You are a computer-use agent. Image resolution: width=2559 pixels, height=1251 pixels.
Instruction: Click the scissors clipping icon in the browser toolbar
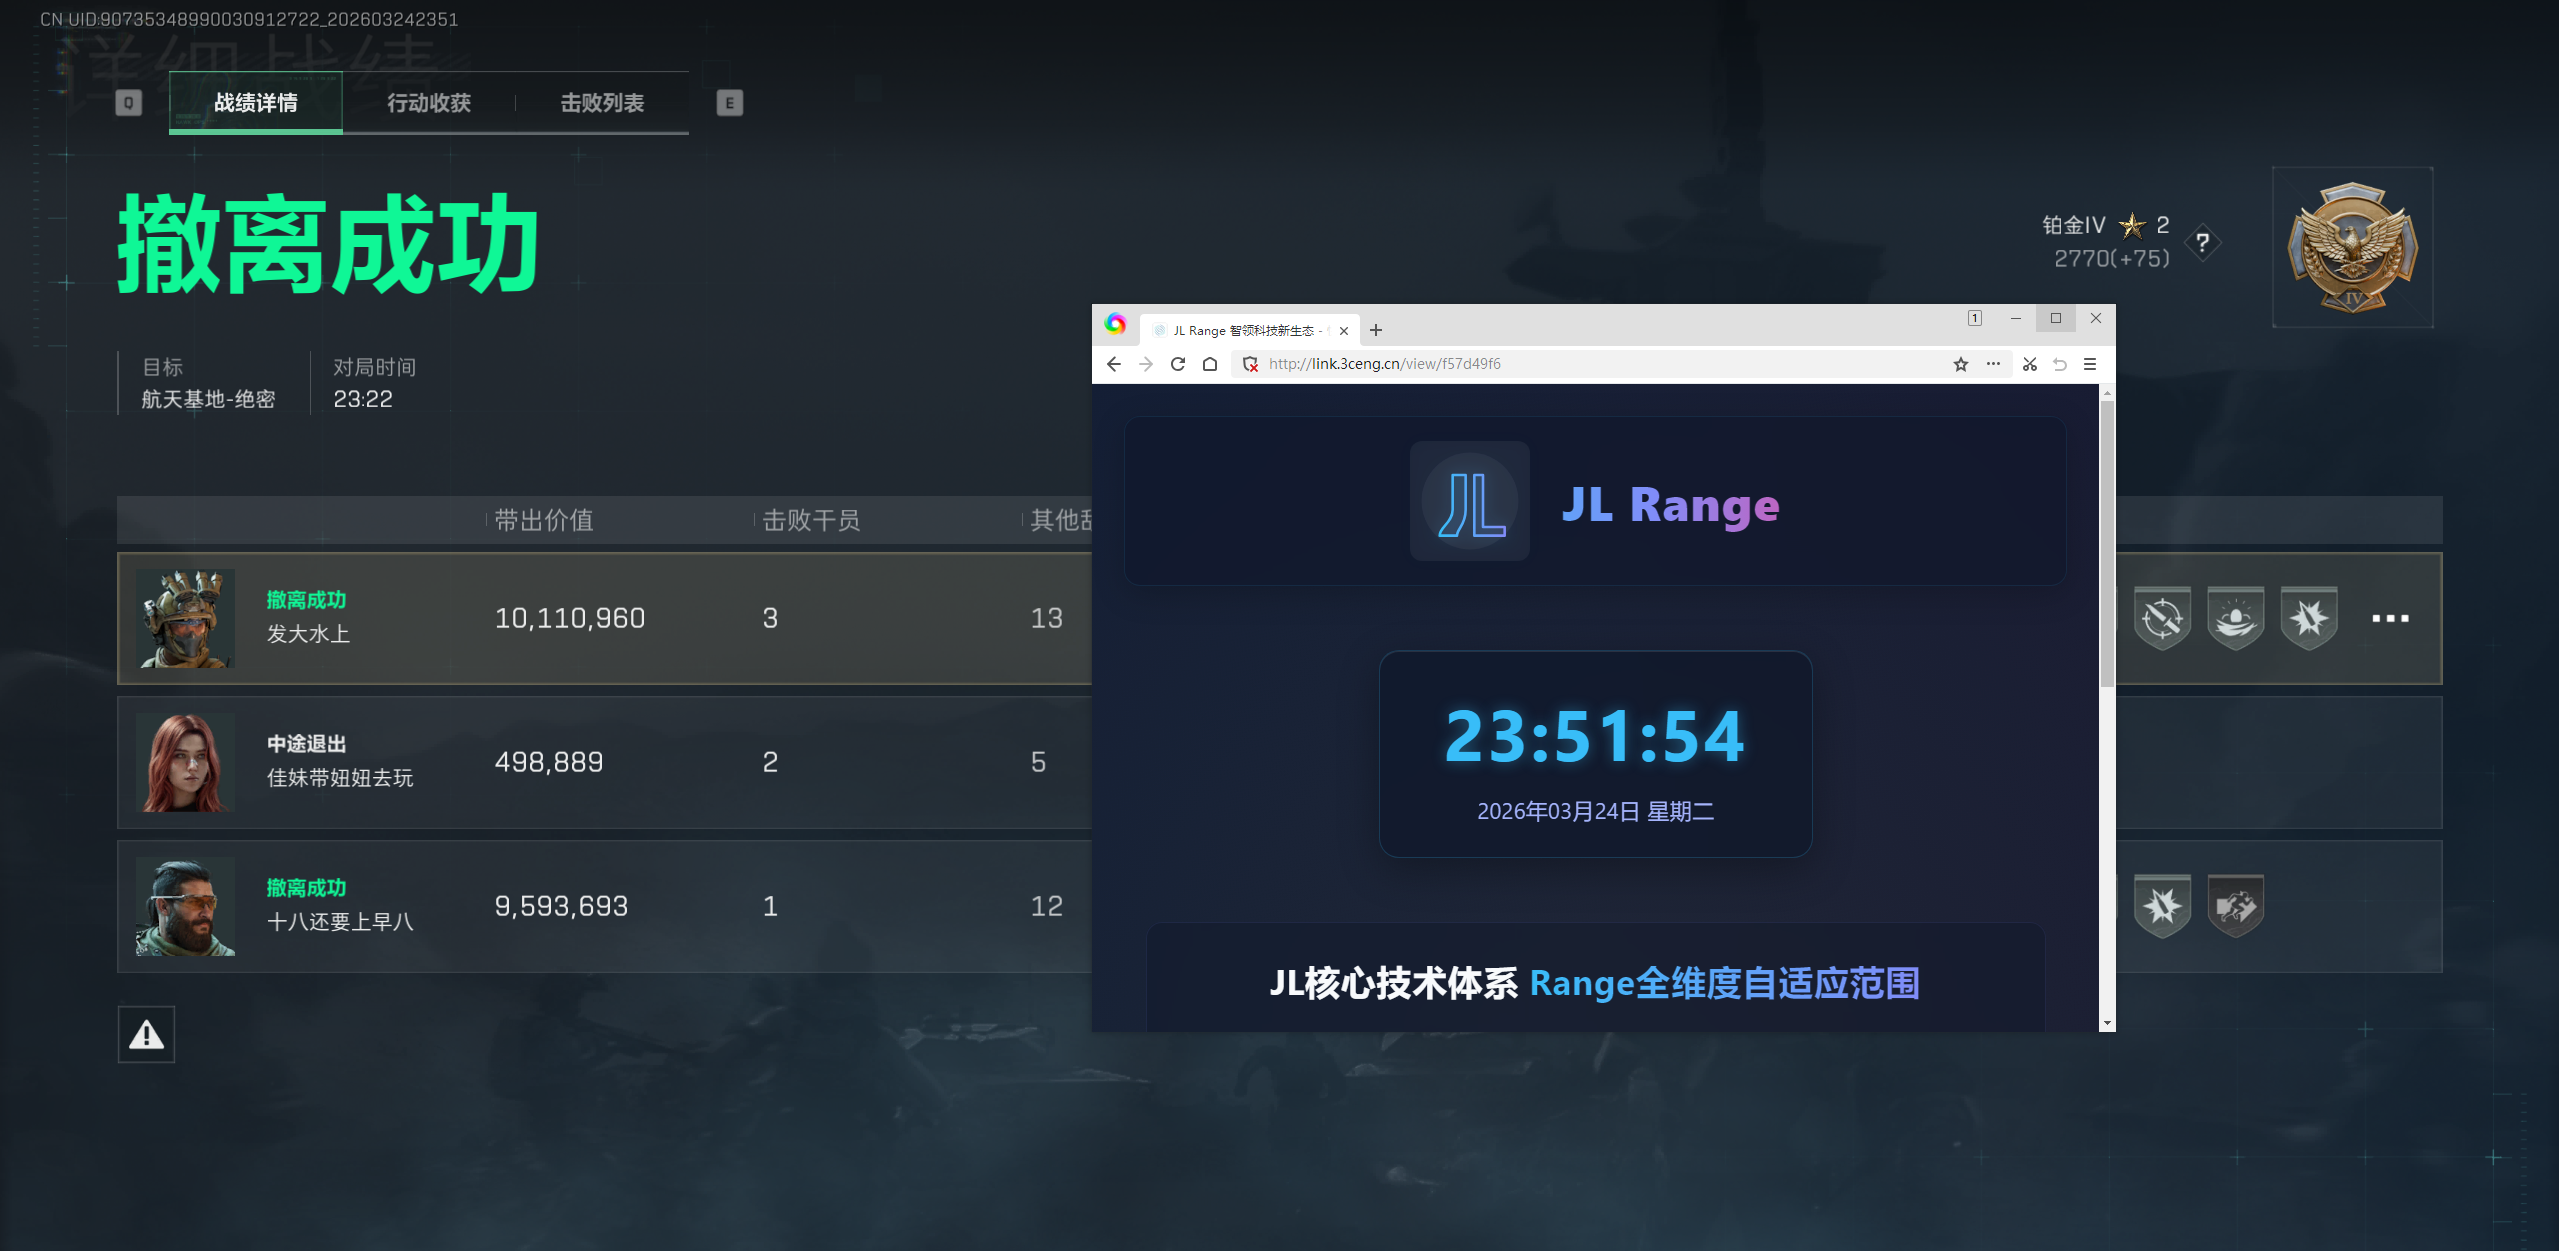pyautogui.click(x=2028, y=364)
